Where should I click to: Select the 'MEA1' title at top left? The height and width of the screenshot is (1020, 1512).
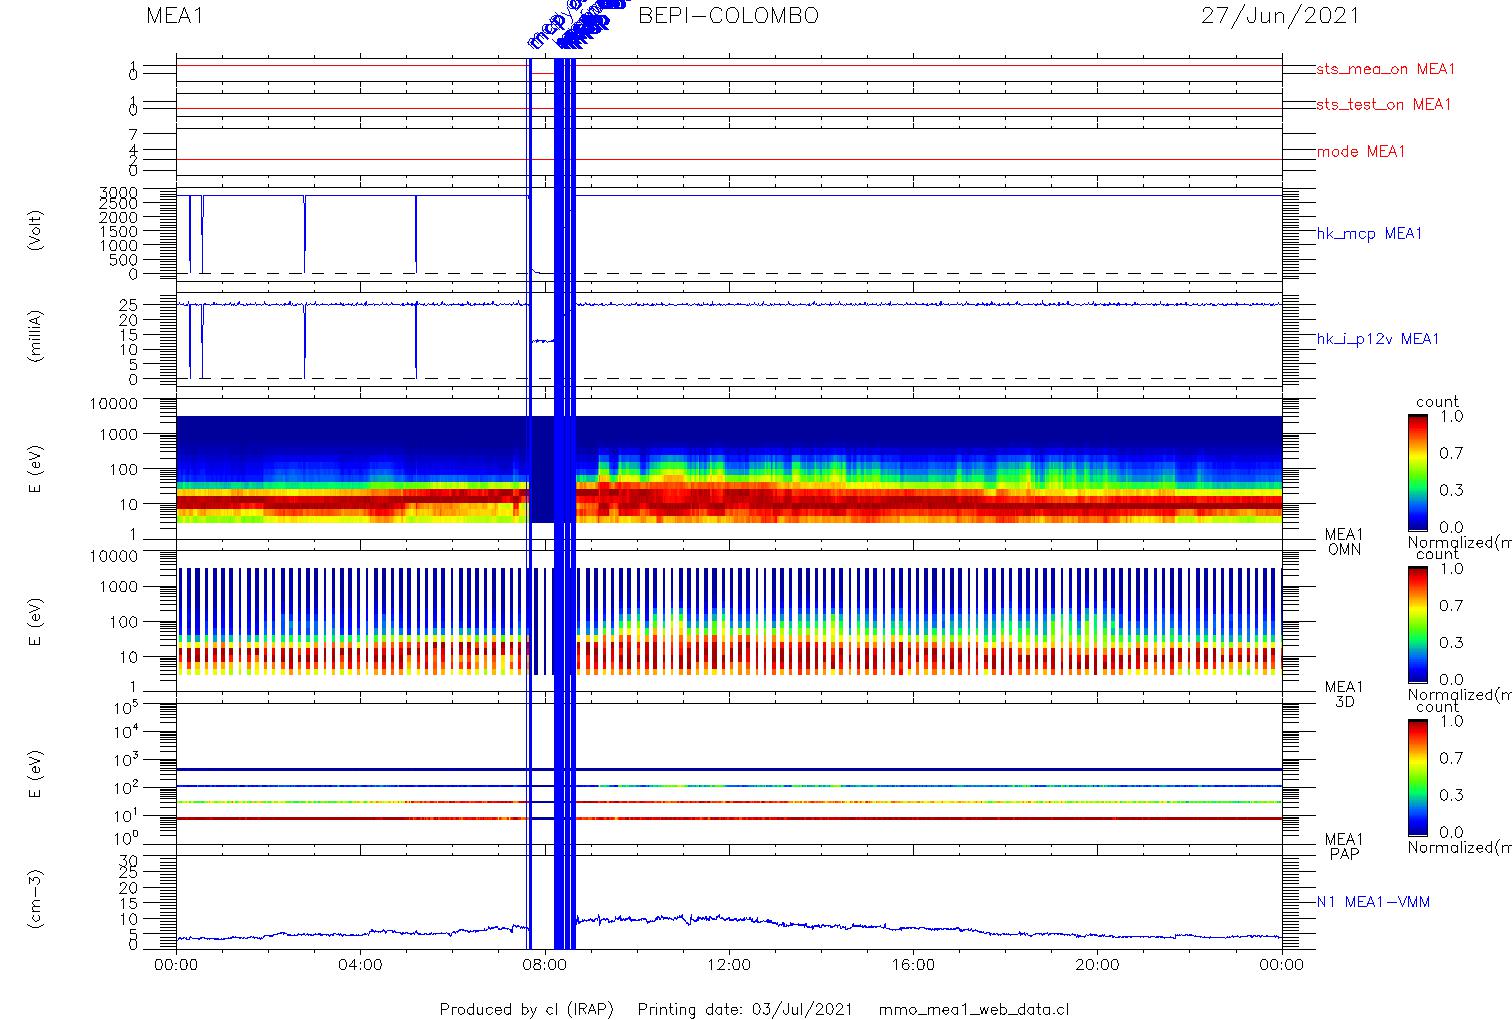(175, 16)
